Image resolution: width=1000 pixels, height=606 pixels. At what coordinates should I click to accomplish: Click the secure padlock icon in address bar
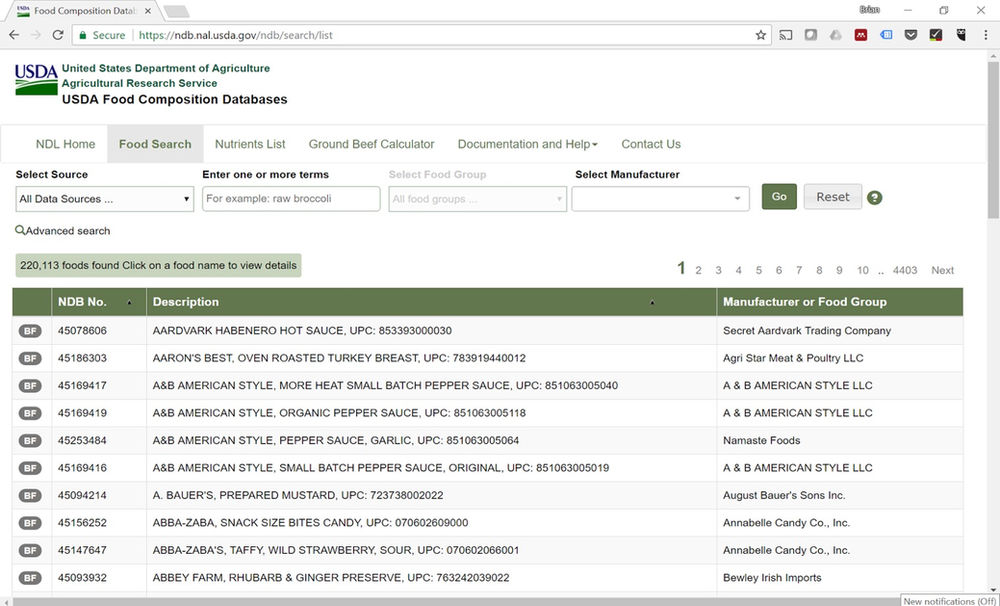(82, 35)
